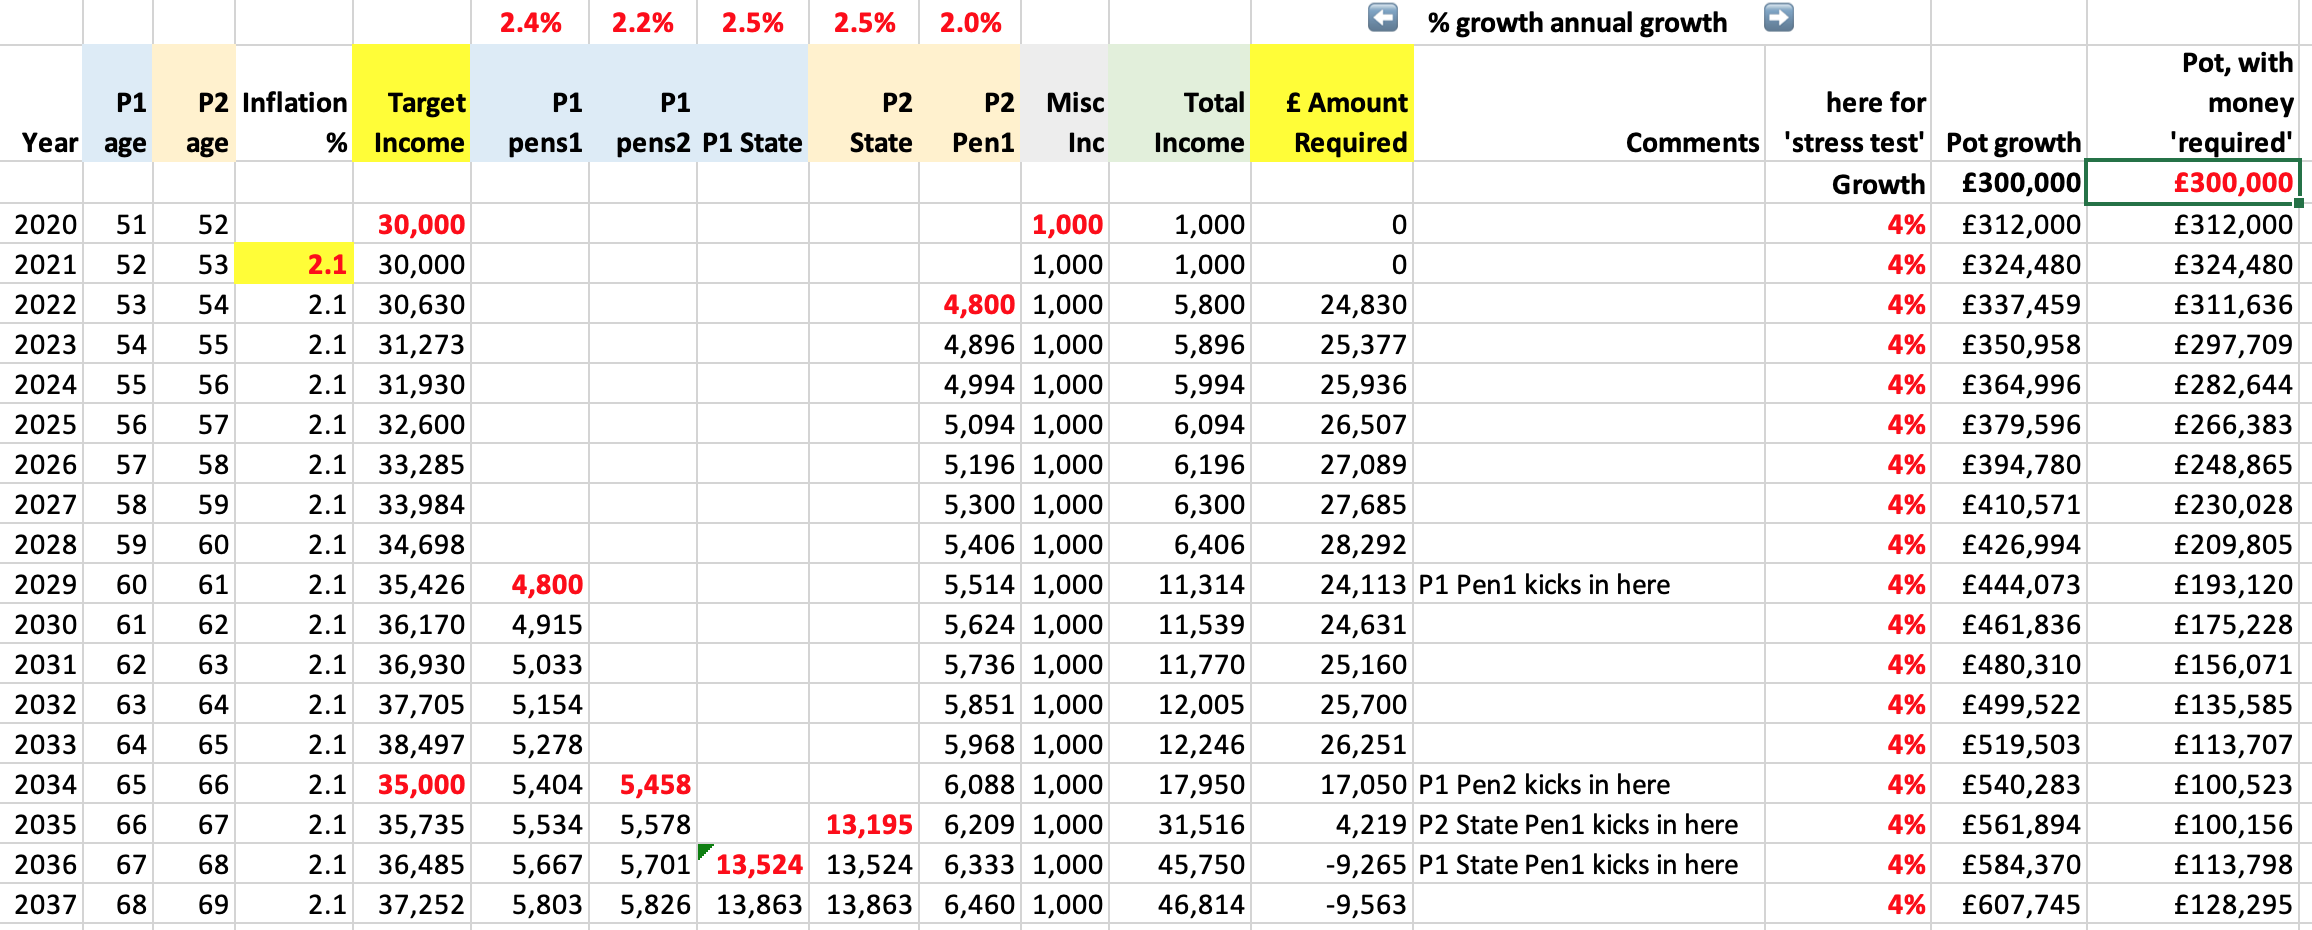
Task: Click the left arrow growth button
Action: point(1383,18)
